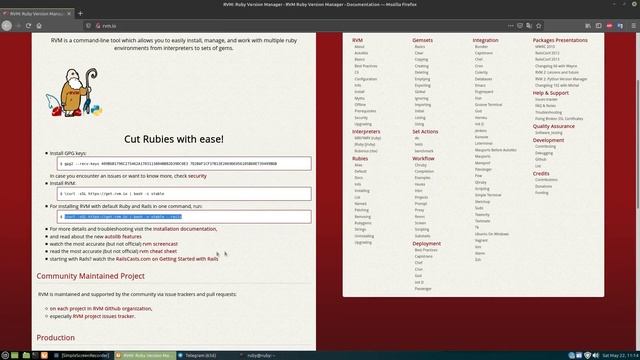Open the Firefox hamburger menu
Screen dimensions: 640x360
633,26
